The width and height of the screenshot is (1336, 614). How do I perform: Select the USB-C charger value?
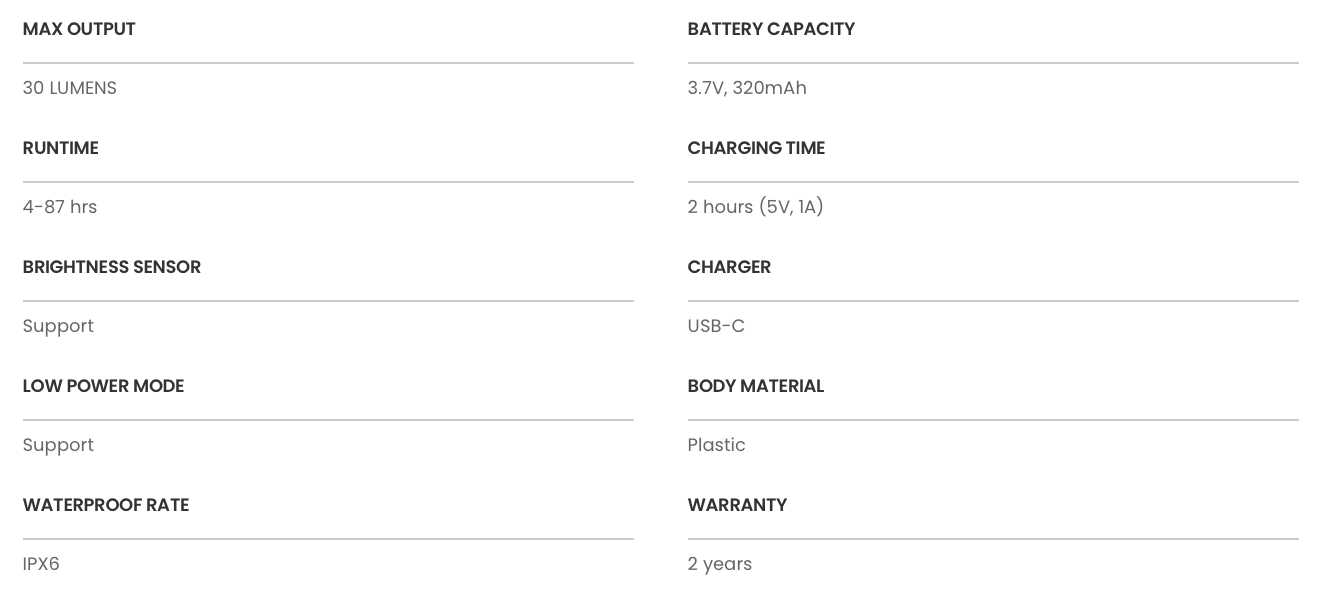click(716, 326)
